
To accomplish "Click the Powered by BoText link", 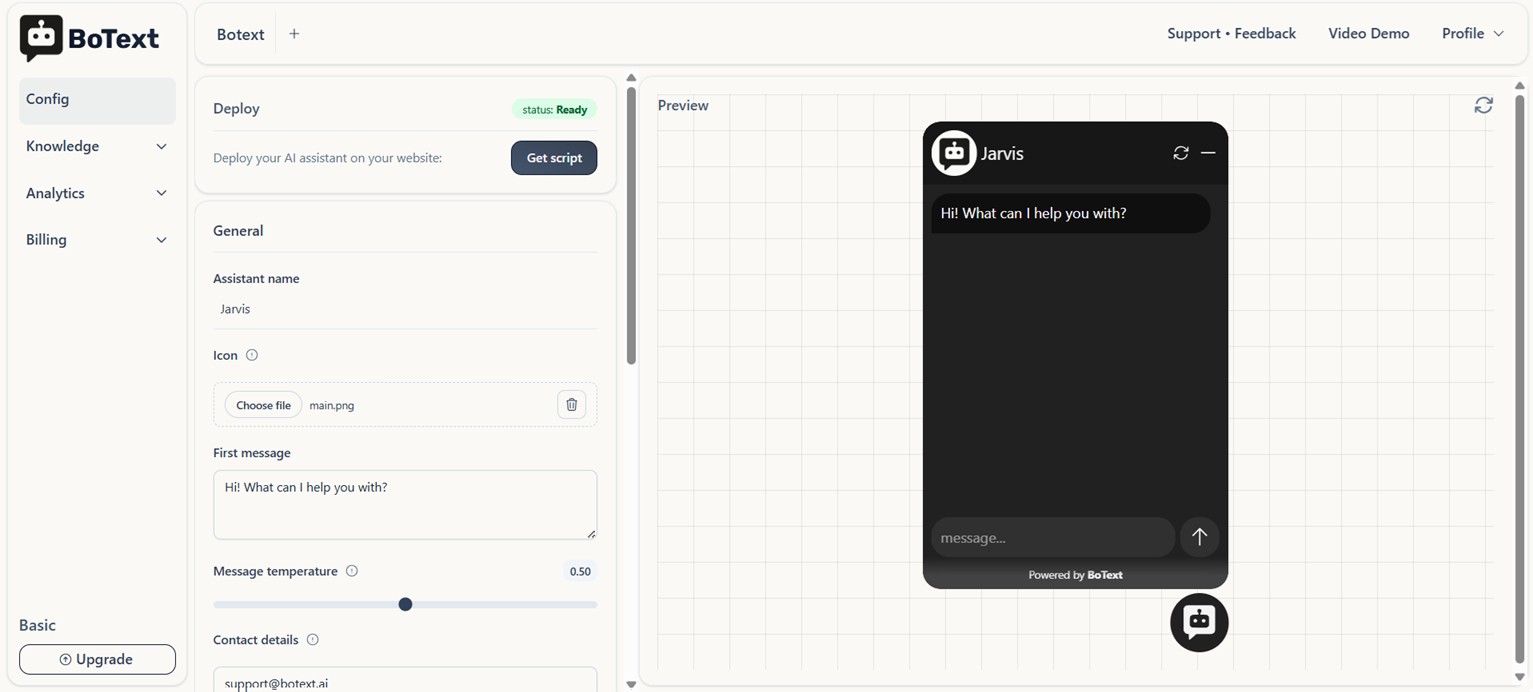I will pos(1075,575).
